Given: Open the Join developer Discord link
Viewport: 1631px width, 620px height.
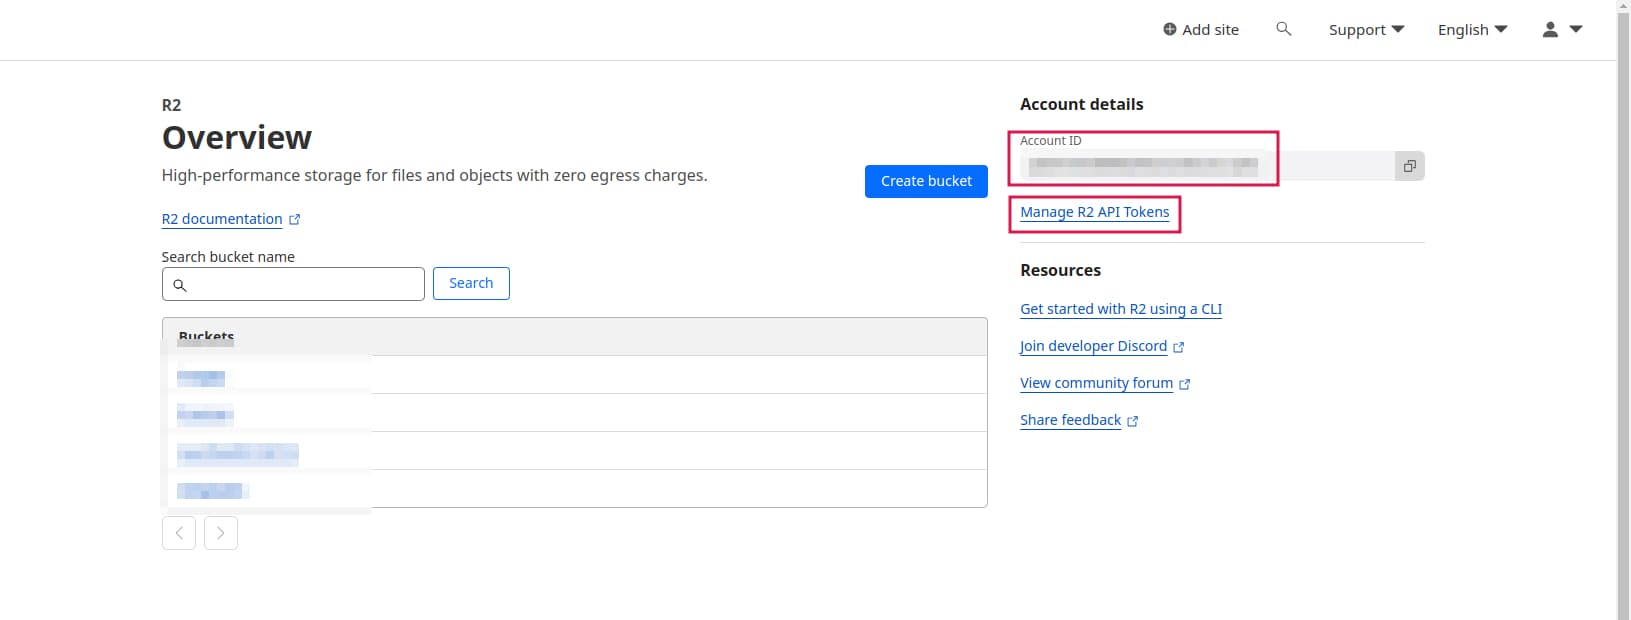Looking at the screenshot, I should (x=1093, y=346).
